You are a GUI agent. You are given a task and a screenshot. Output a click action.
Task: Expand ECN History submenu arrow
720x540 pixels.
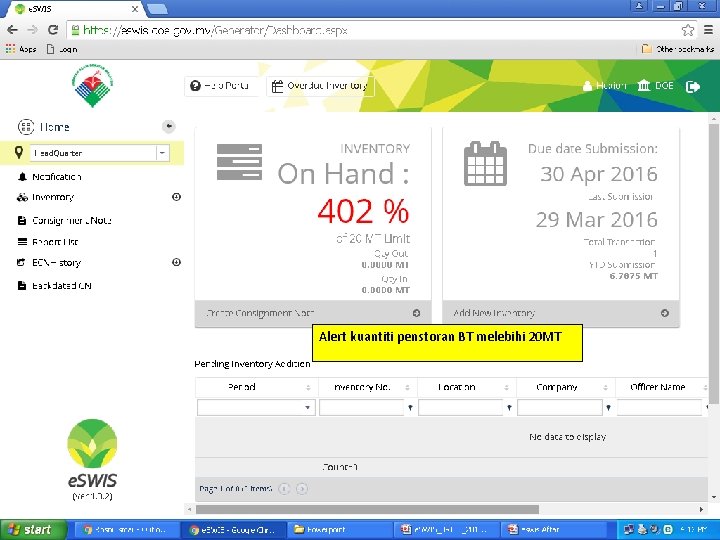[x=176, y=262]
